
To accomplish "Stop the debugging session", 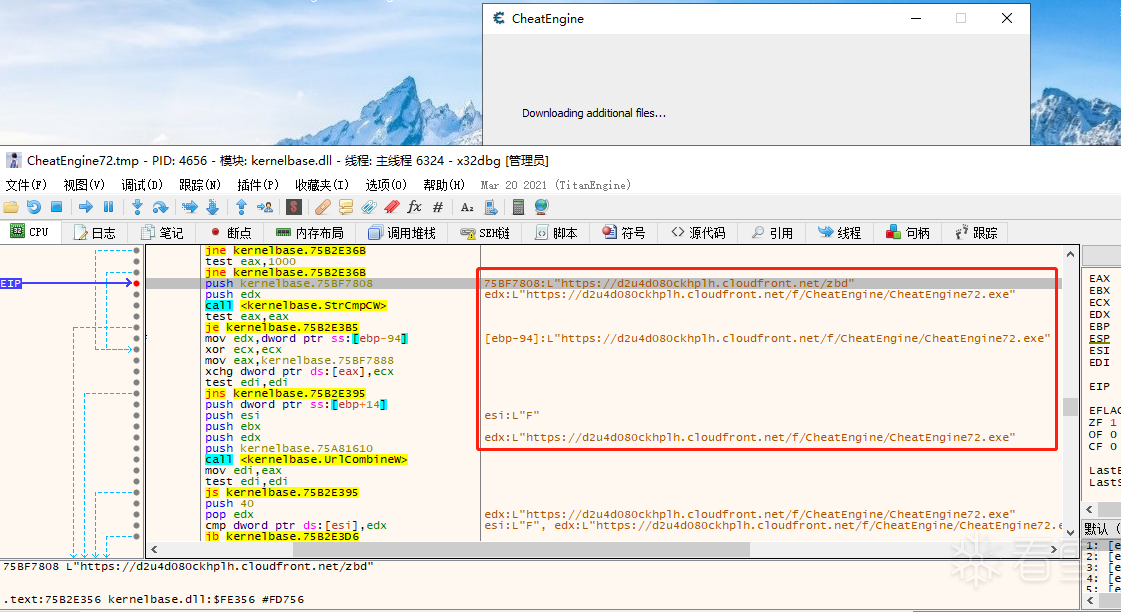I will click(56, 207).
